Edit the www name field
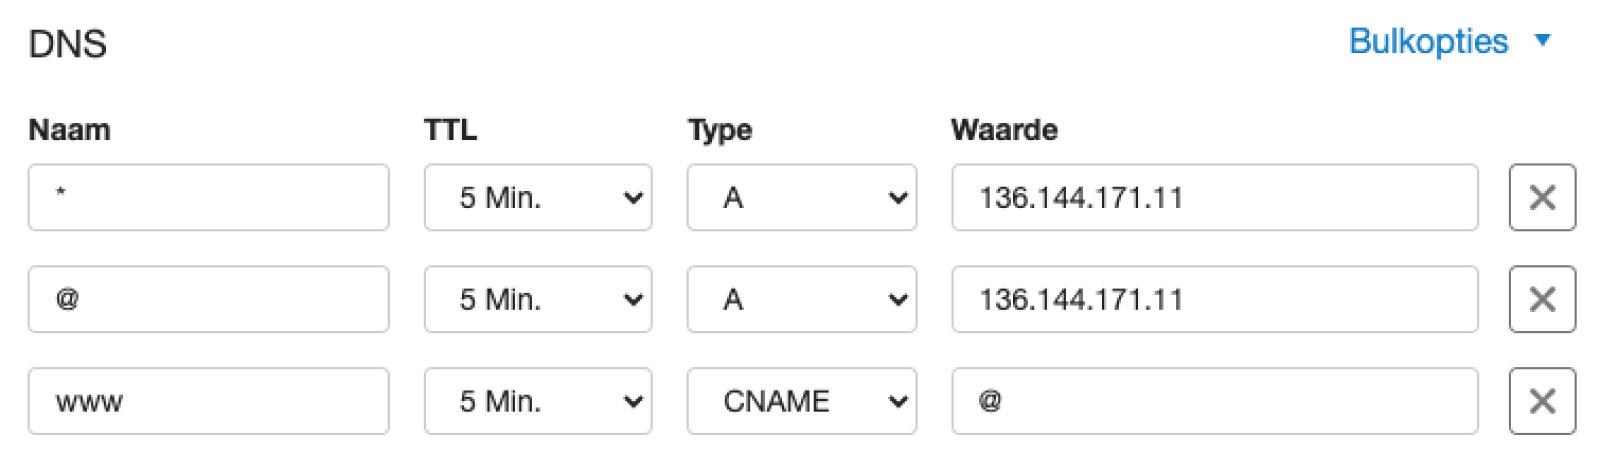1600x452 pixels. (208, 401)
